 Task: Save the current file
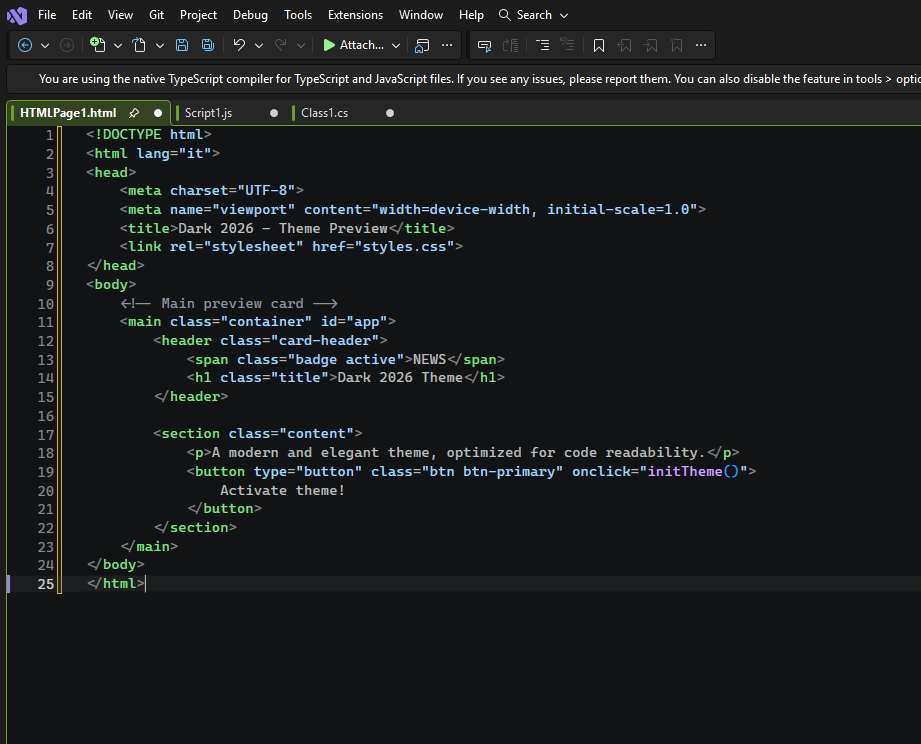[182, 45]
